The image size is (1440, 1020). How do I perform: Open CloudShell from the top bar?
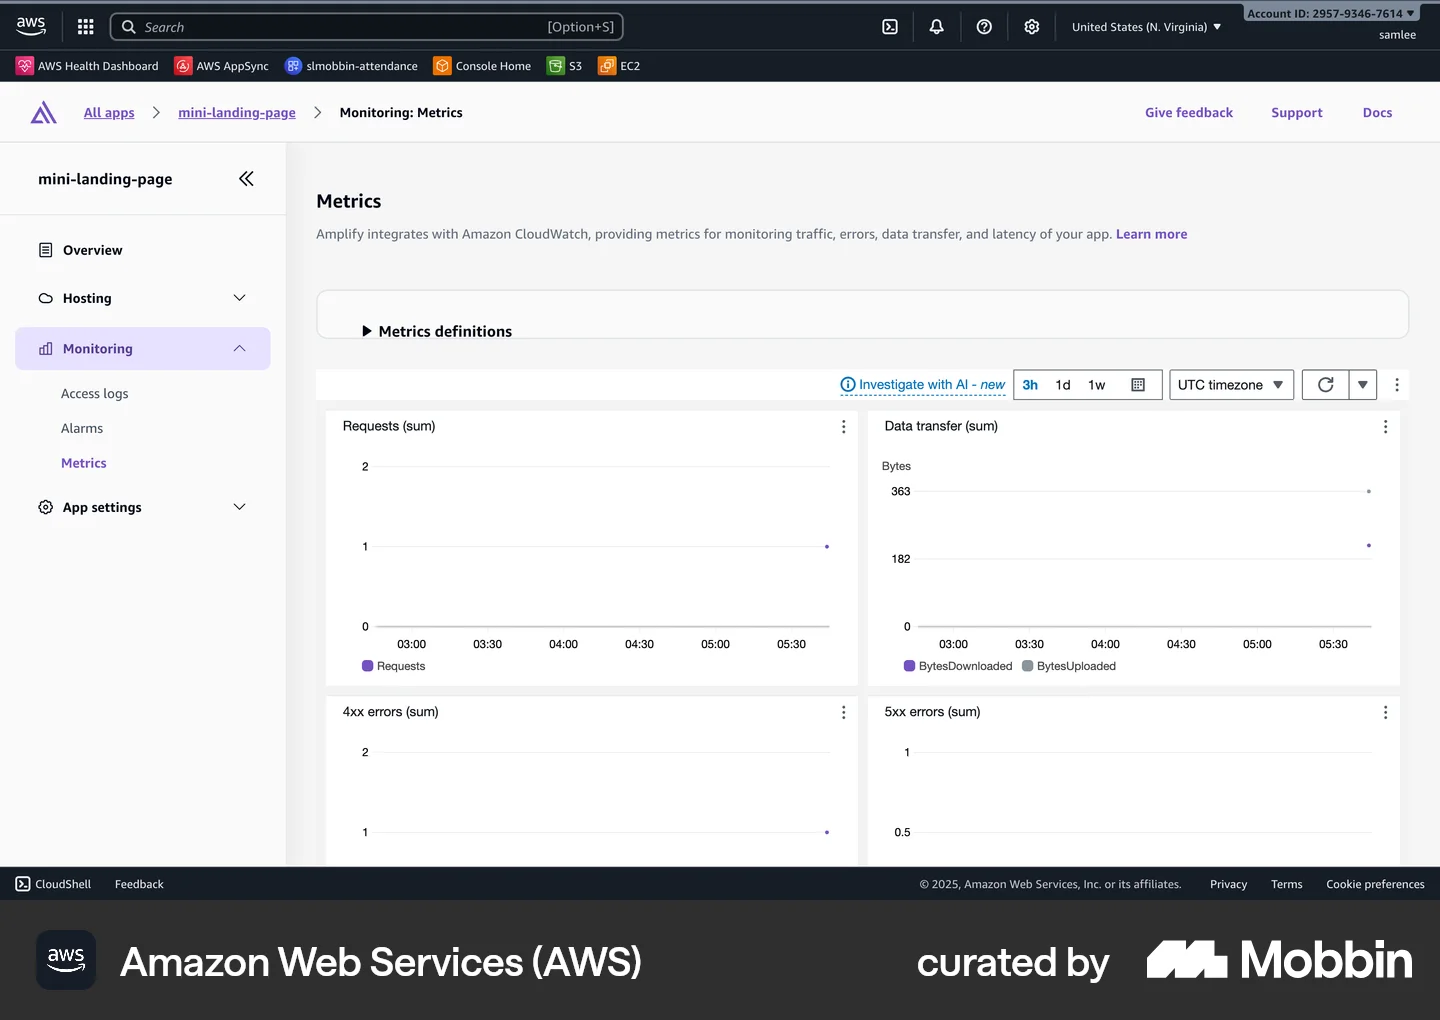[x=890, y=27]
